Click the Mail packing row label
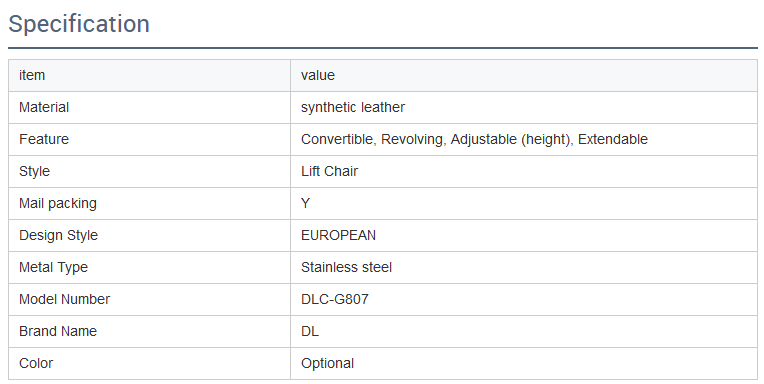The height and width of the screenshot is (384, 764). click(57, 203)
